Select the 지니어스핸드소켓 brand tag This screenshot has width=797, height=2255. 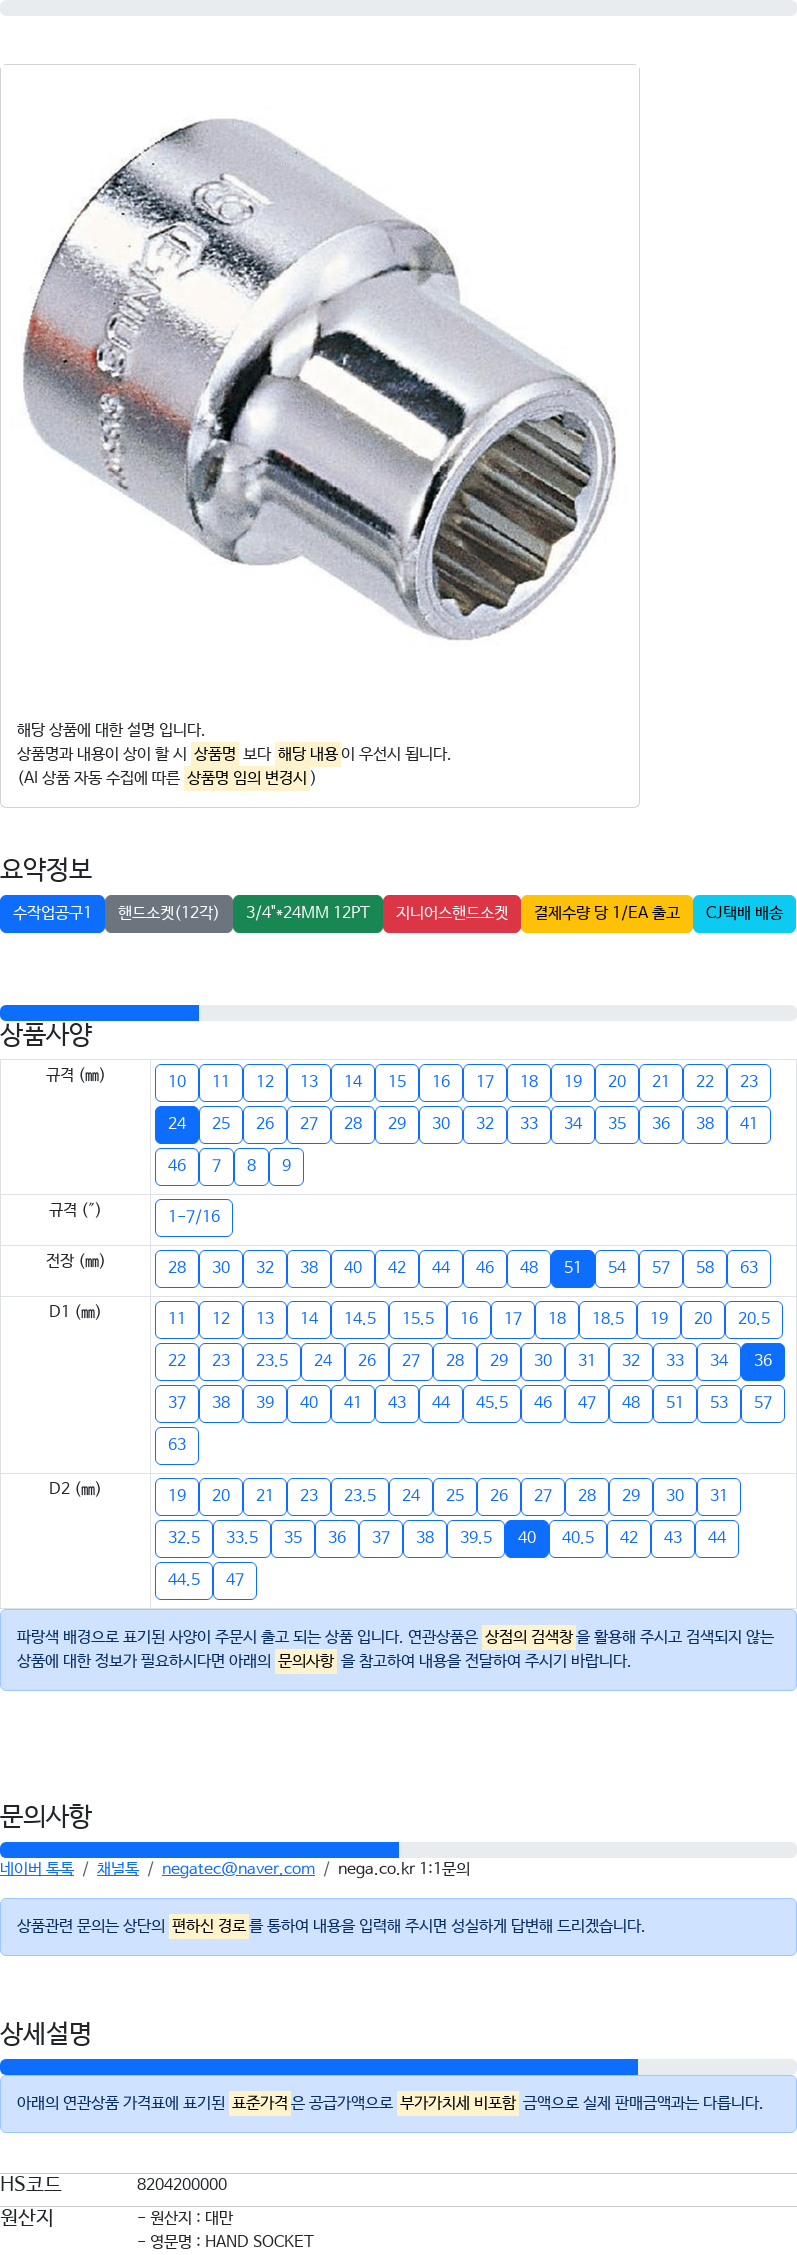click(x=452, y=913)
